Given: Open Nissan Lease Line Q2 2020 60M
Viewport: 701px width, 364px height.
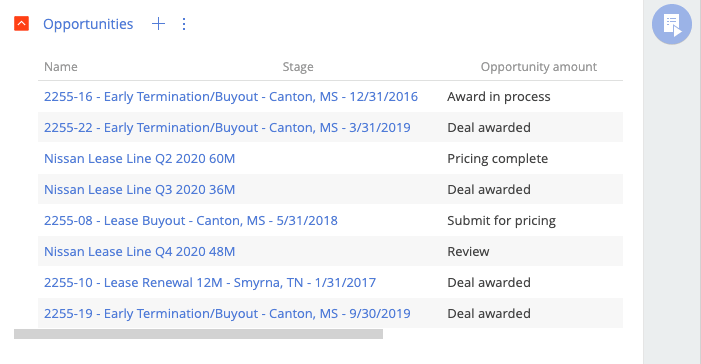Looking at the screenshot, I should [139, 158].
